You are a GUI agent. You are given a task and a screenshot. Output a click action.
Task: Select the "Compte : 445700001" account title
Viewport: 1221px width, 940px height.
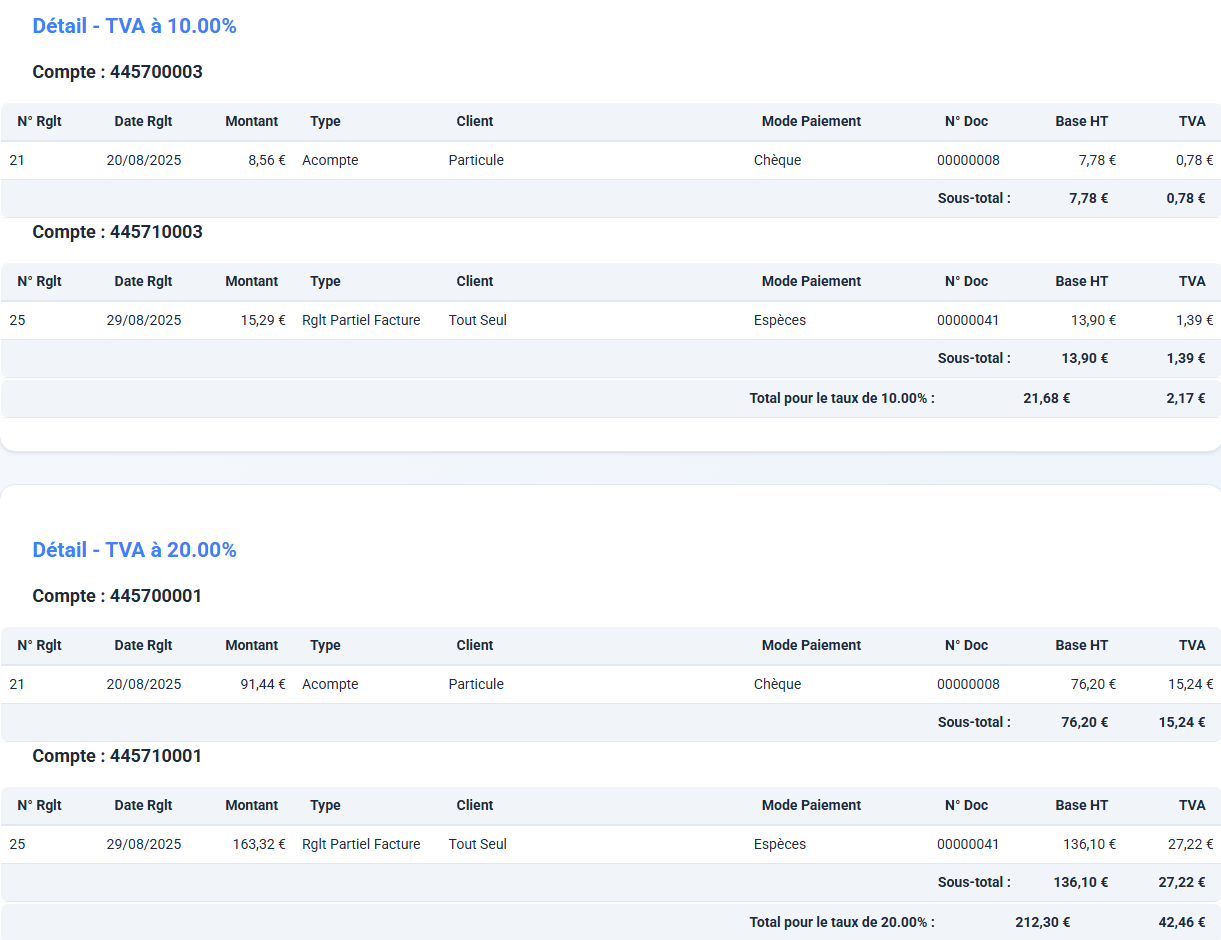117,596
